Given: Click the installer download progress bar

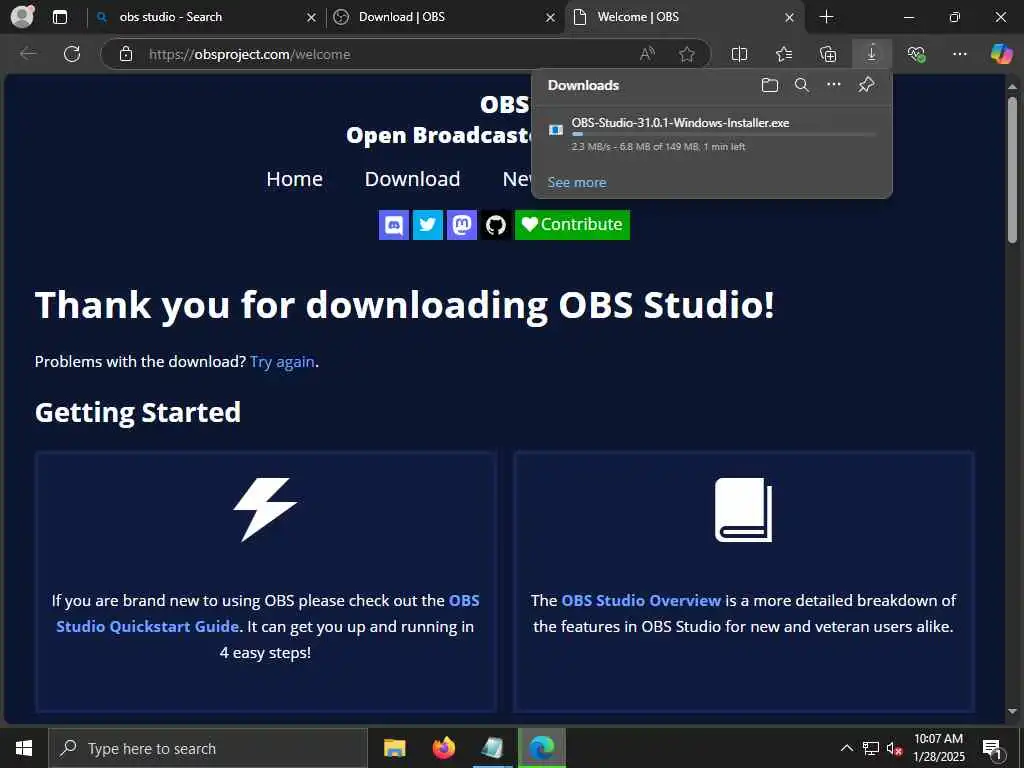Looking at the screenshot, I should pyautogui.click(x=724, y=135).
